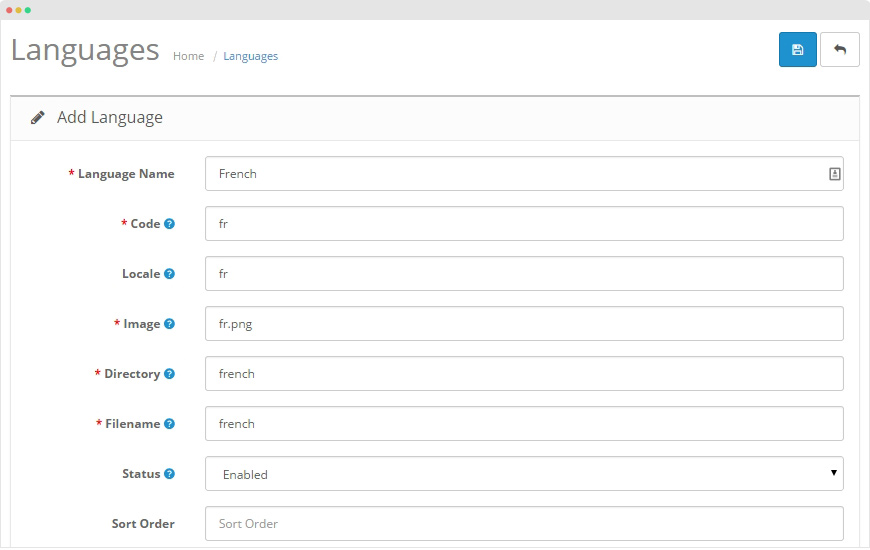Click the pencil icon beside Add Language
870x550 pixels.
point(38,118)
